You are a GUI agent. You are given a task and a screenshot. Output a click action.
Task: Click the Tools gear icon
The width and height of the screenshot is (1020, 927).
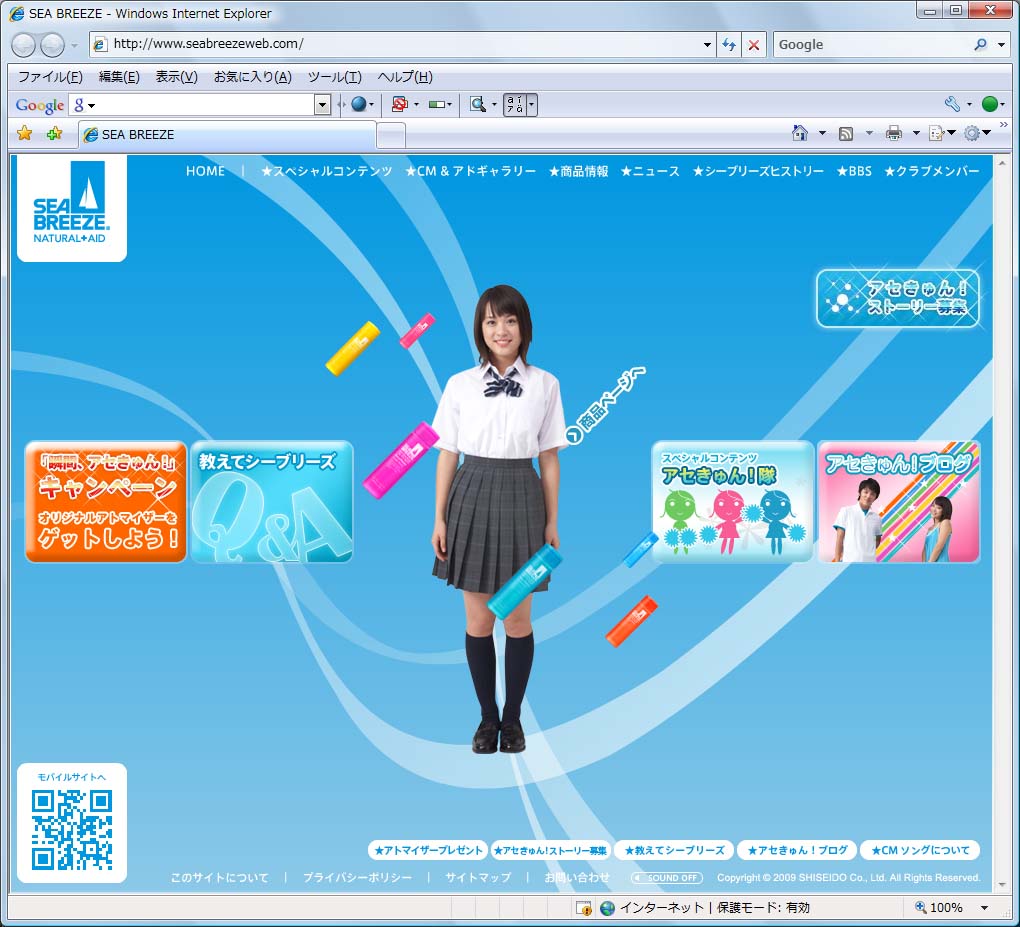click(x=971, y=134)
